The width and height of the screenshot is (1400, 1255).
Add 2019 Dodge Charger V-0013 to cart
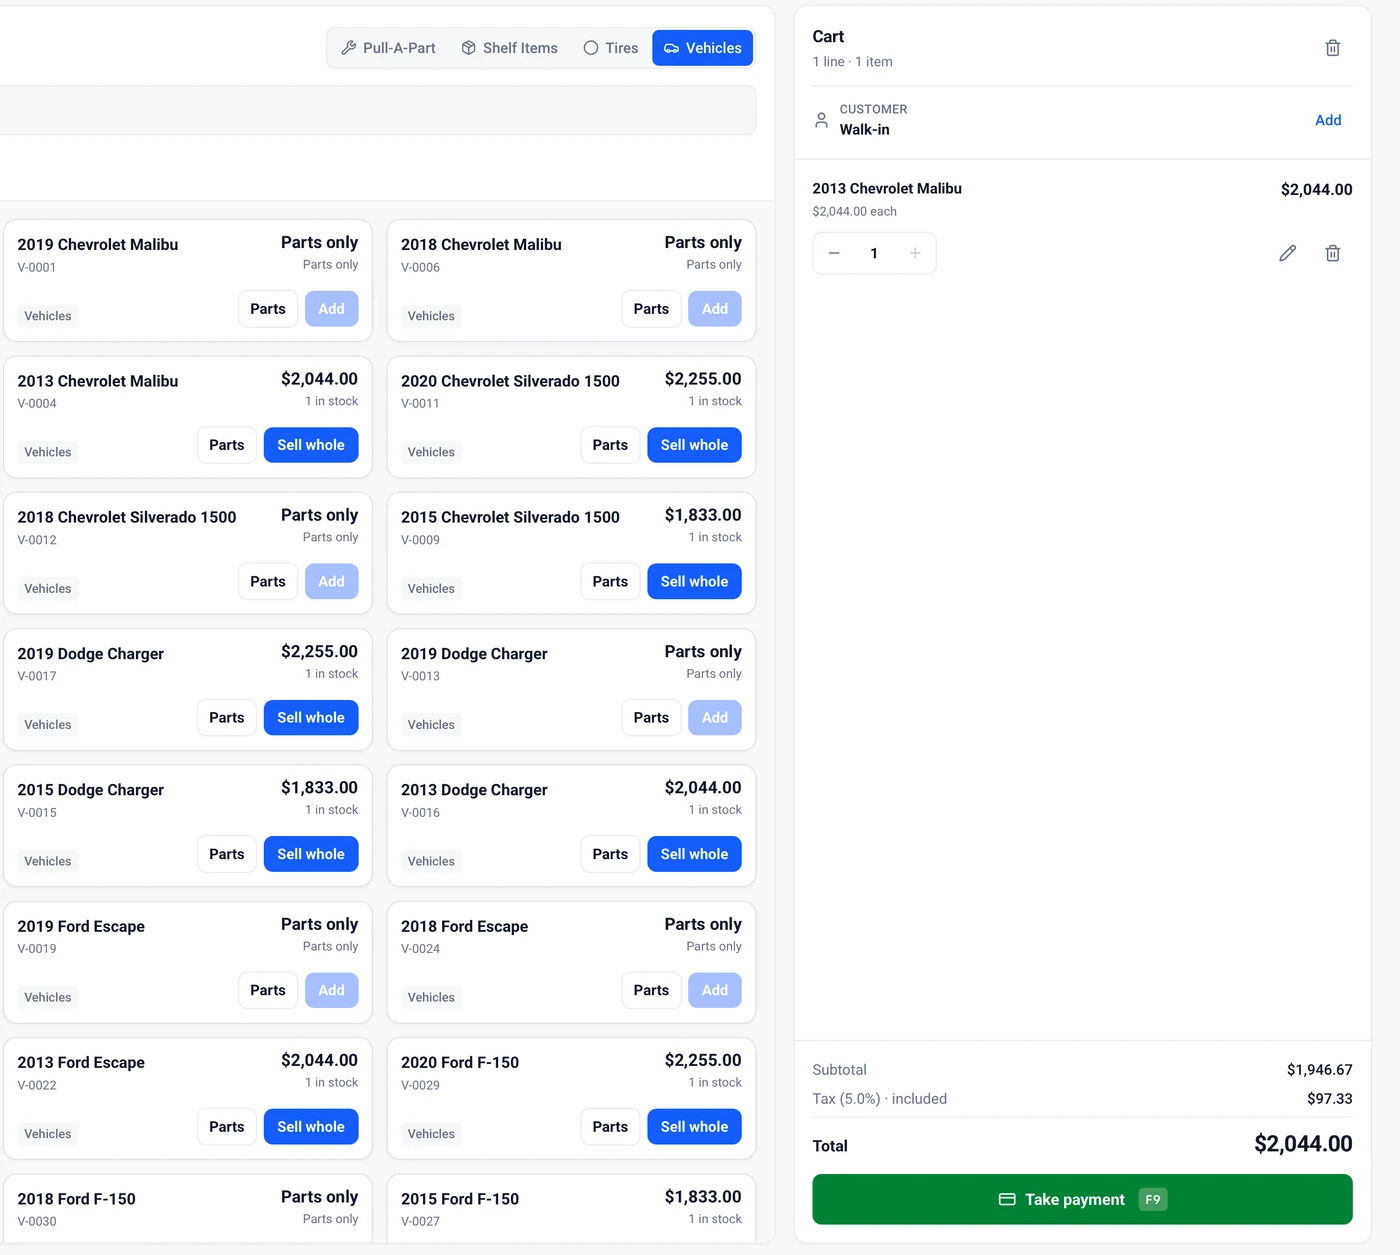(x=715, y=718)
